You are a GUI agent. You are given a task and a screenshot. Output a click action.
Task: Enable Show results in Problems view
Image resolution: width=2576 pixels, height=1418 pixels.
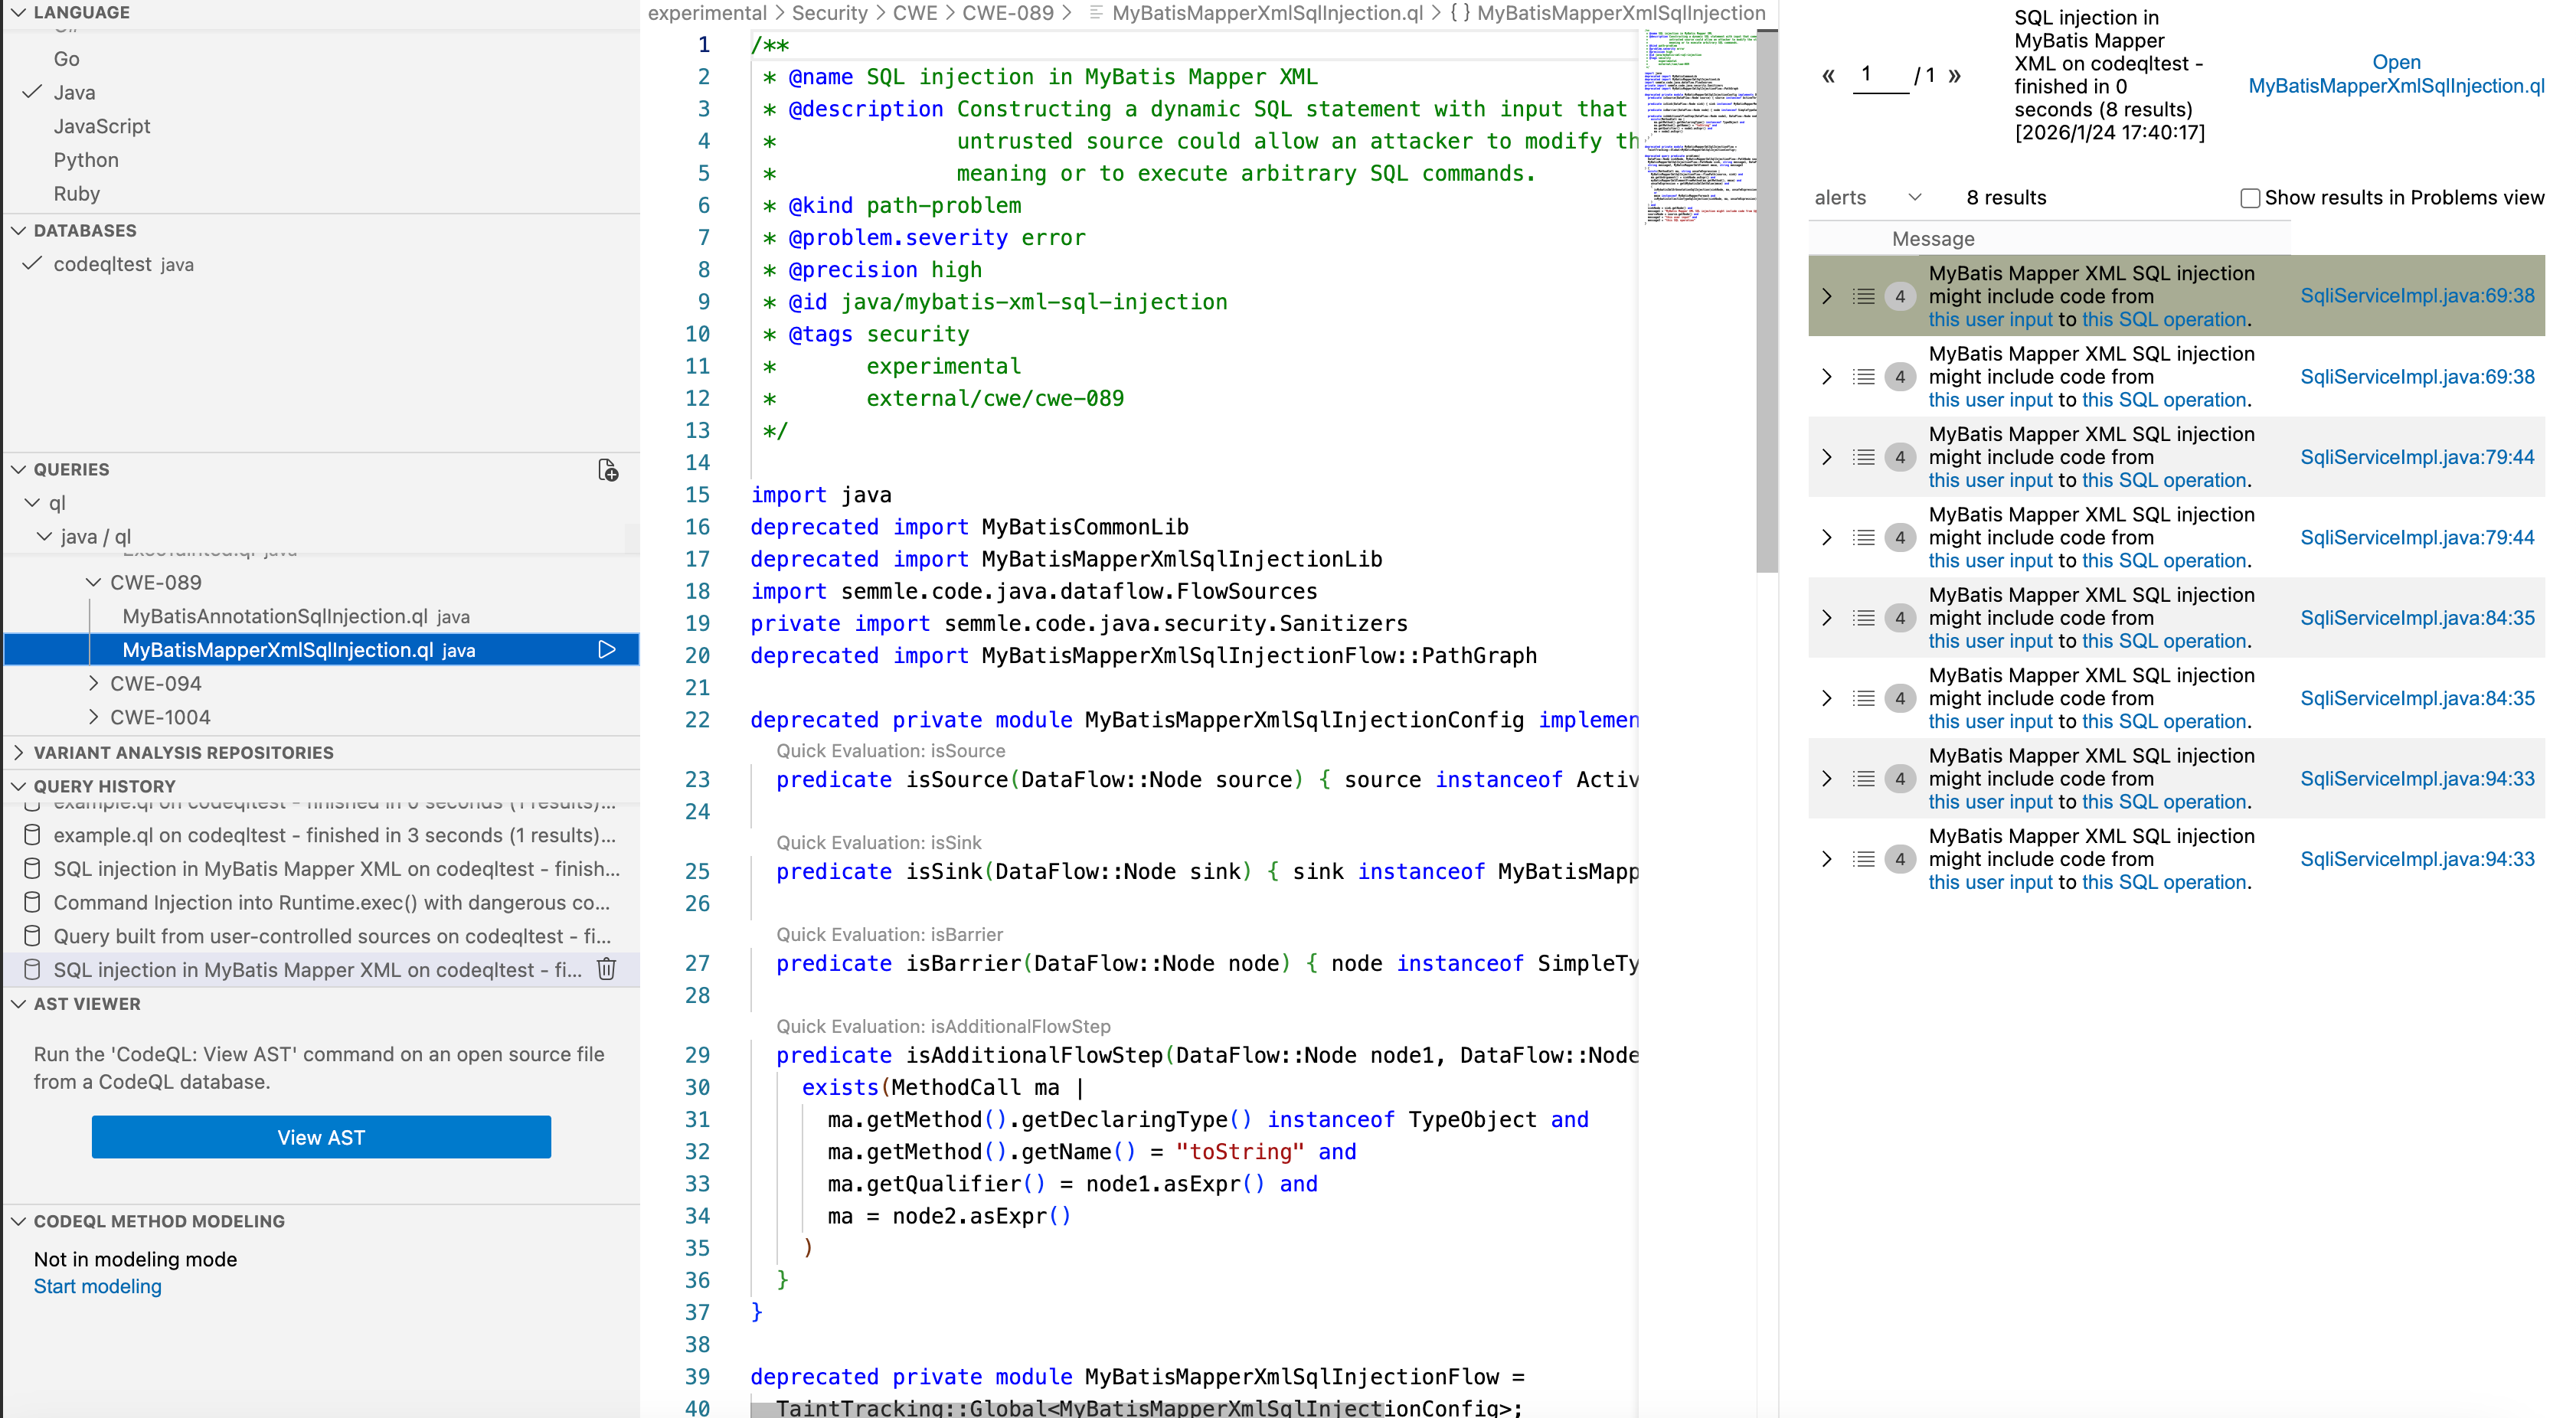click(2249, 198)
